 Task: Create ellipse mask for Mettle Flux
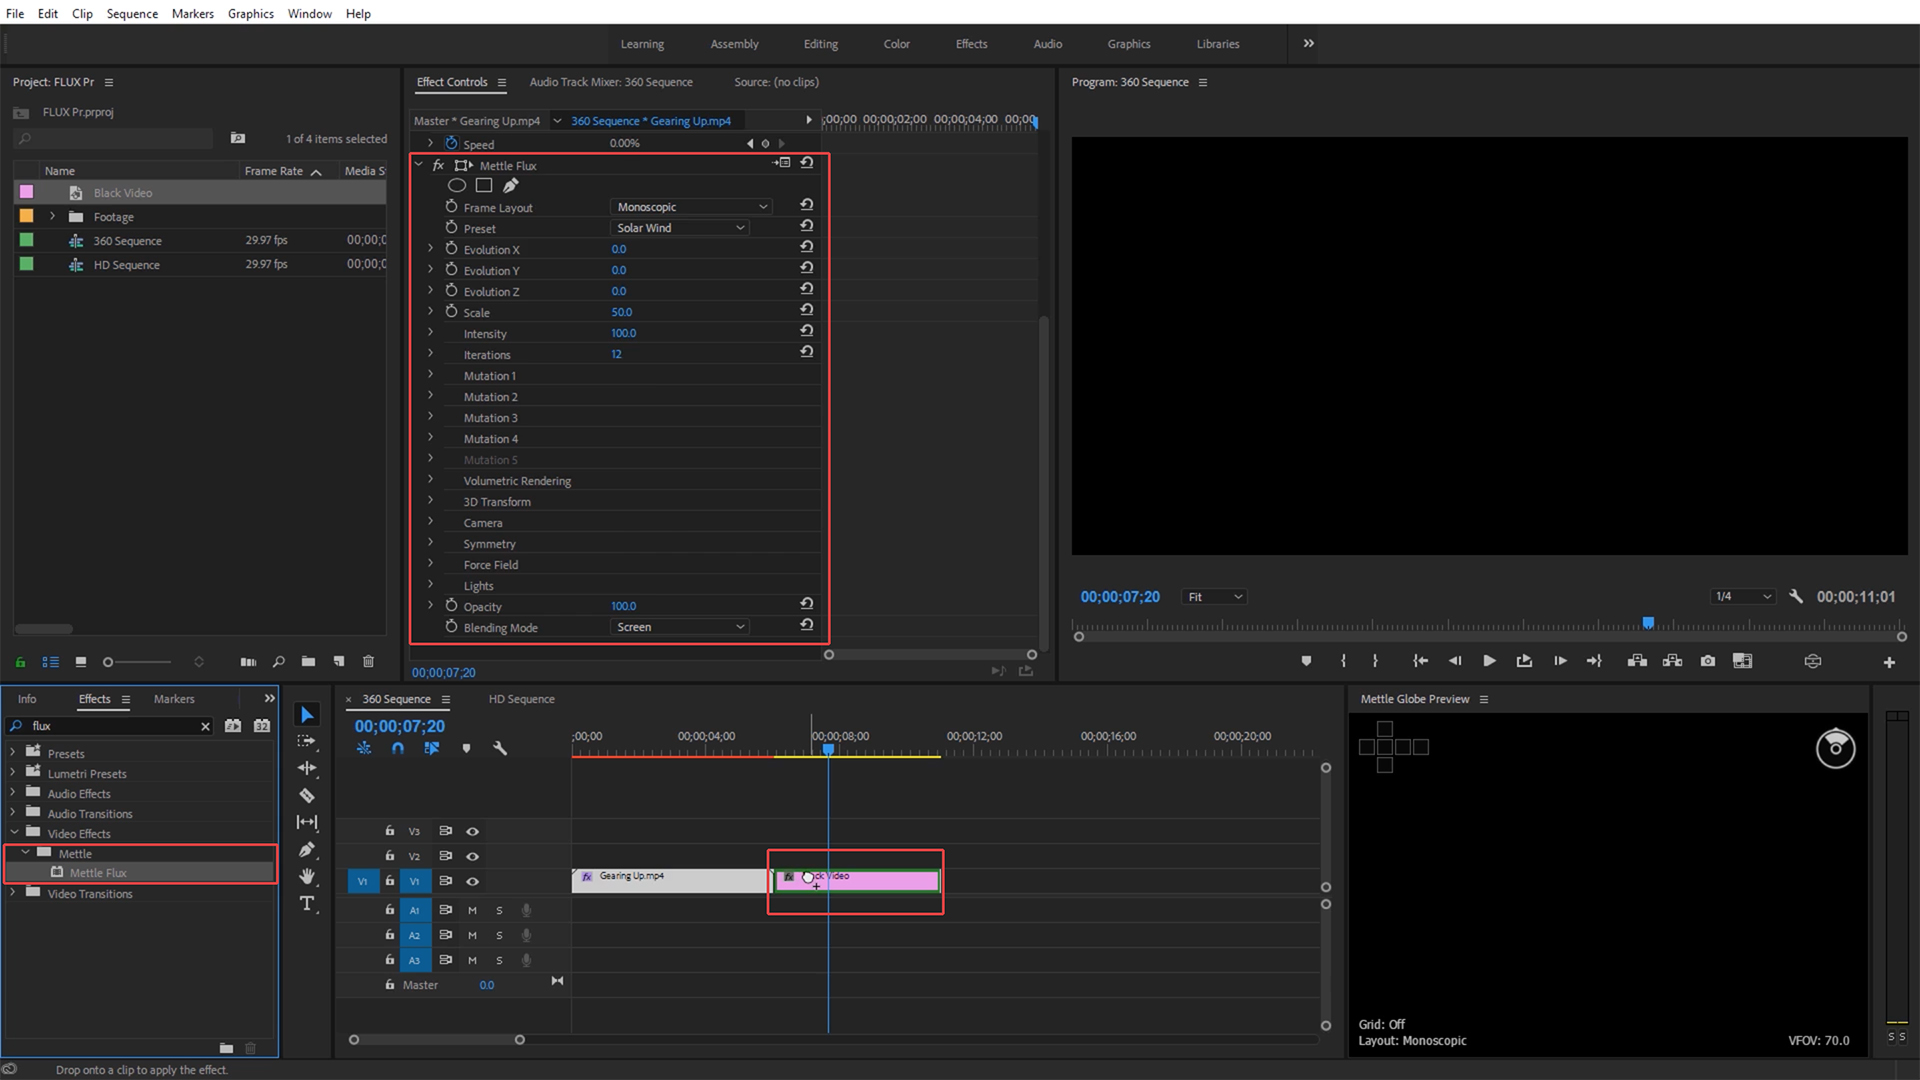coord(457,185)
